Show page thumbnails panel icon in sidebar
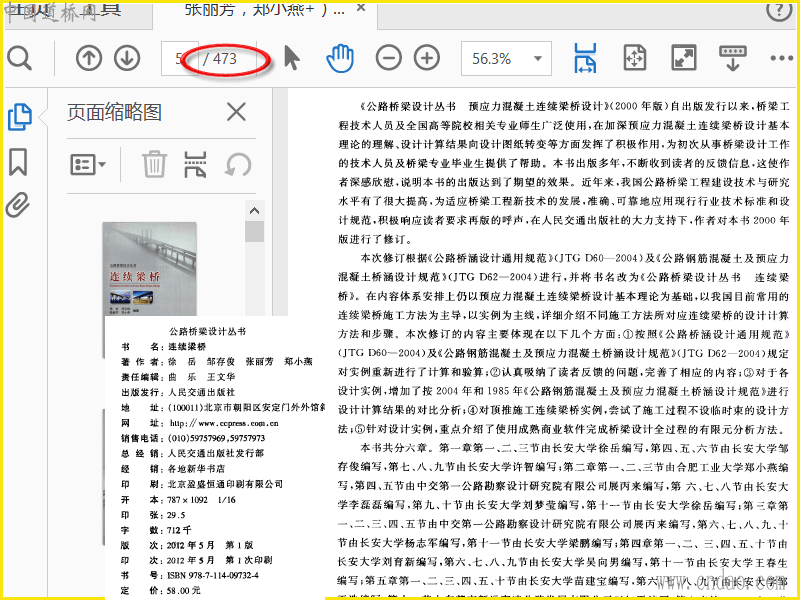The image size is (800, 600). [x=20, y=117]
